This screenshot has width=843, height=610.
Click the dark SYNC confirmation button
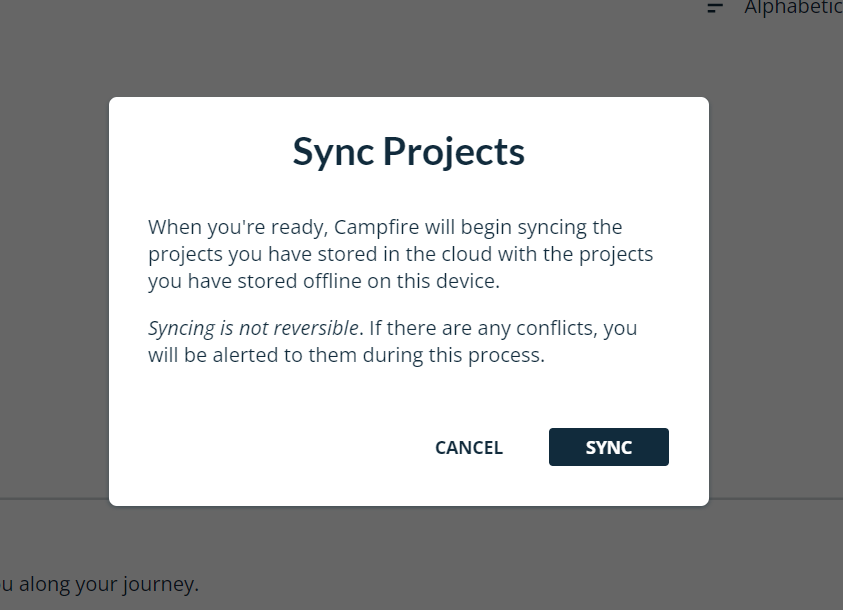coord(608,447)
